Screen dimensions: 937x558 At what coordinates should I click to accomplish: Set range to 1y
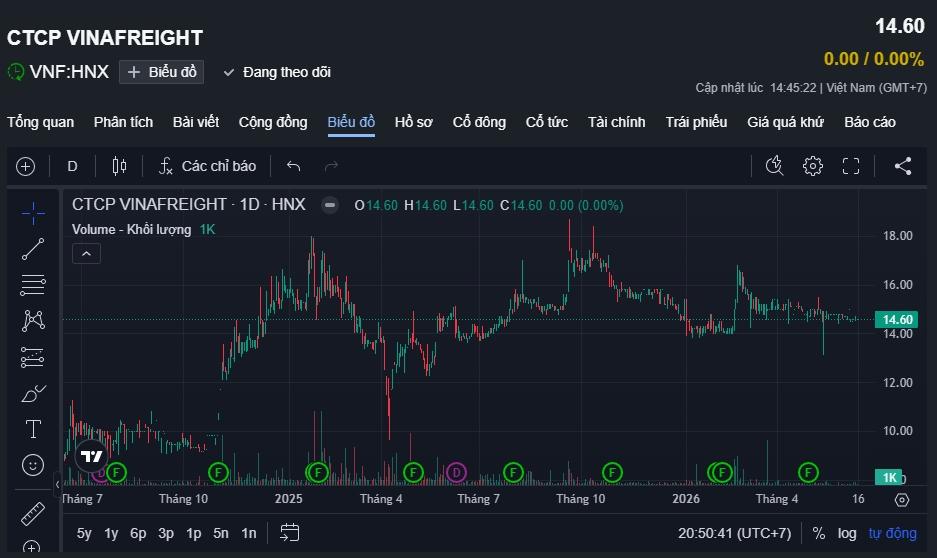click(111, 533)
